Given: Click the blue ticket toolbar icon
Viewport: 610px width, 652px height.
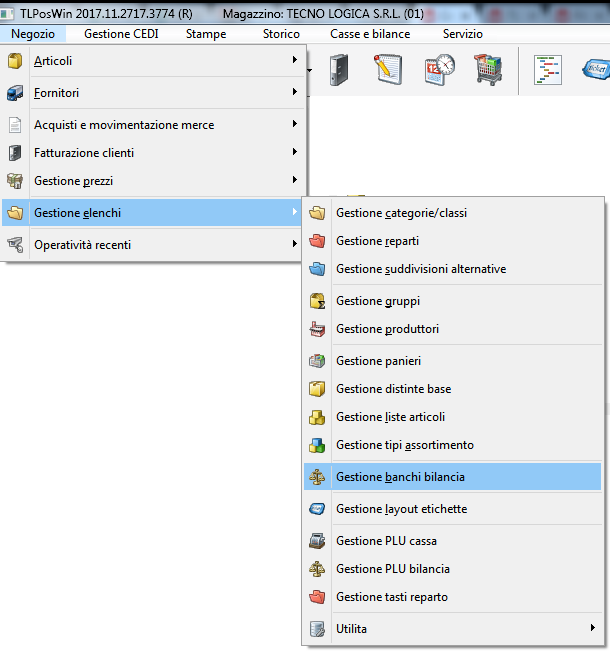Looking at the screenshot, I should [x=596, y=70].
